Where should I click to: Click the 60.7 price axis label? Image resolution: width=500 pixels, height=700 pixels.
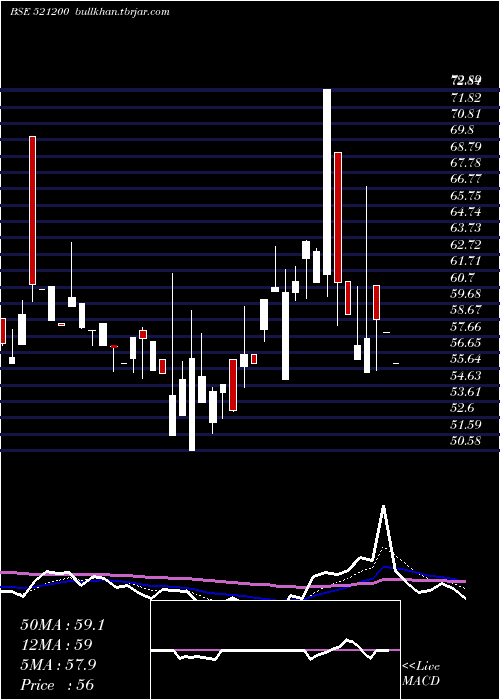462,277
